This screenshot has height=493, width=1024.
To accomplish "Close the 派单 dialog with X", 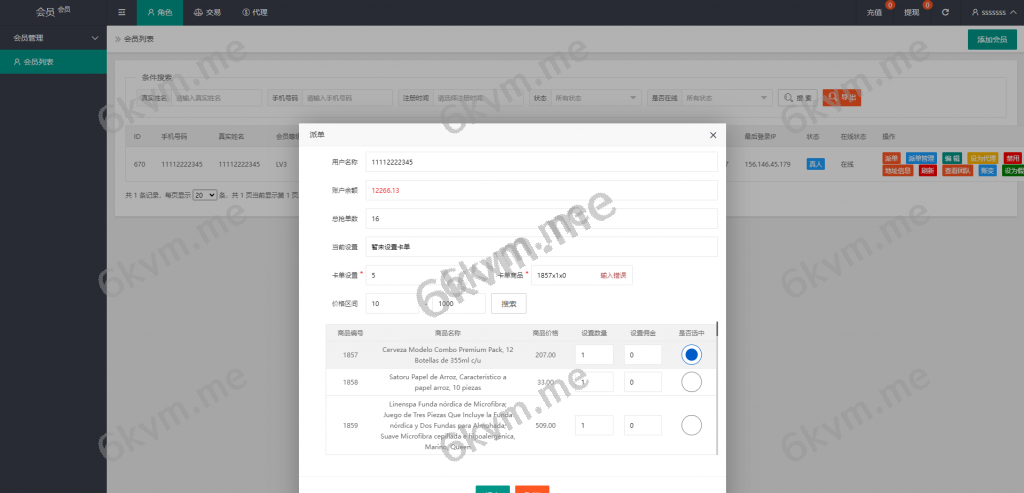I will [713, 135].
